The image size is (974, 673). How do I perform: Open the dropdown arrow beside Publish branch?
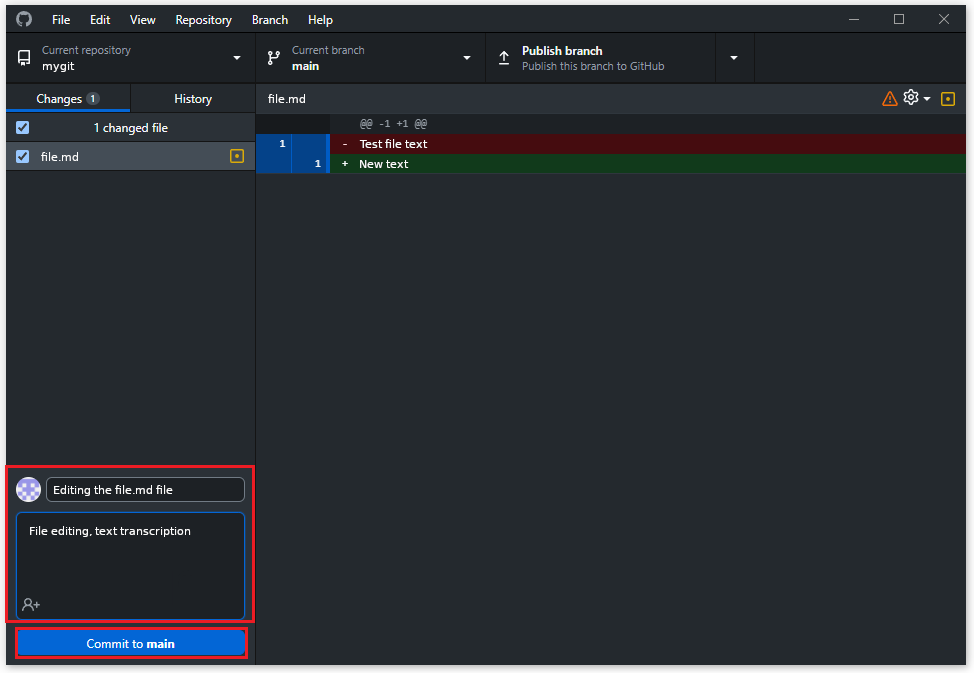point(734,58)
